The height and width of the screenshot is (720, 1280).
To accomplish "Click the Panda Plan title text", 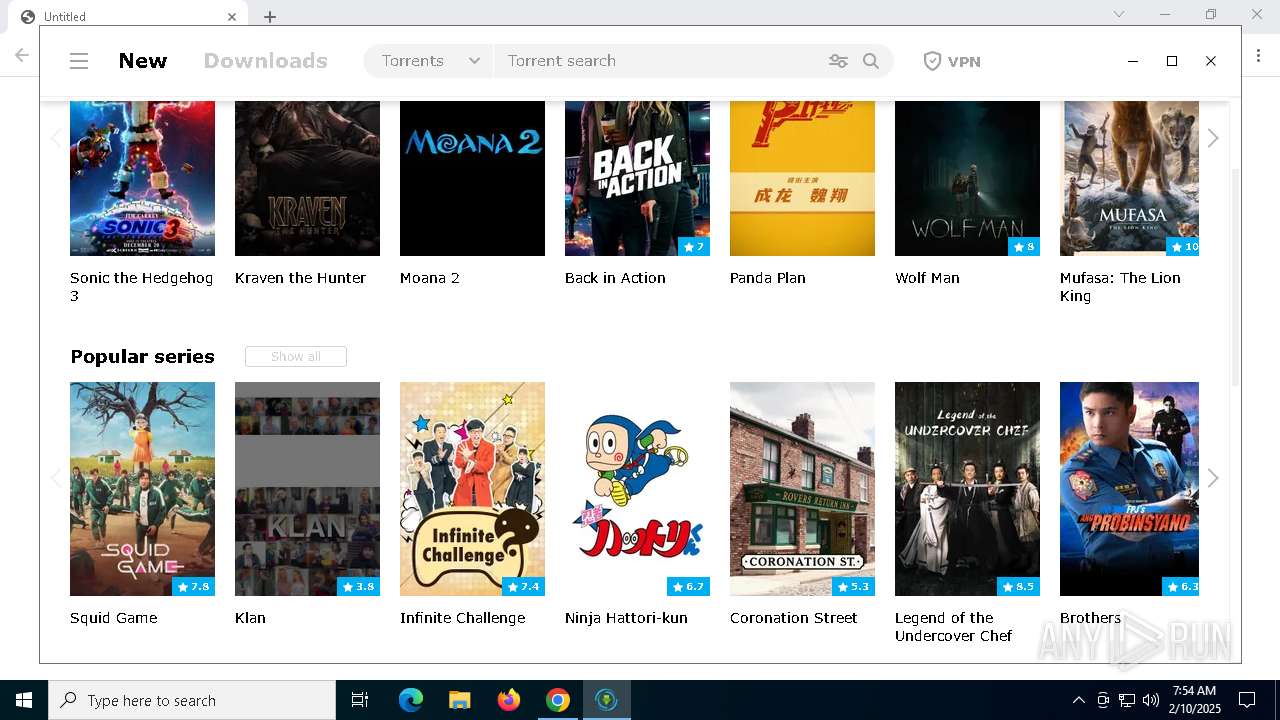I will pyautogui.click(x=768, y=278).
